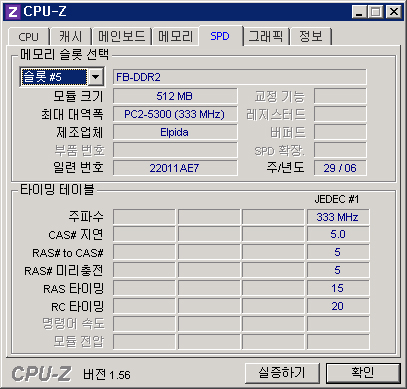Click the RAS# to CAS# value 5
Viewport: 407px width, 389px height.
(338, 252)
